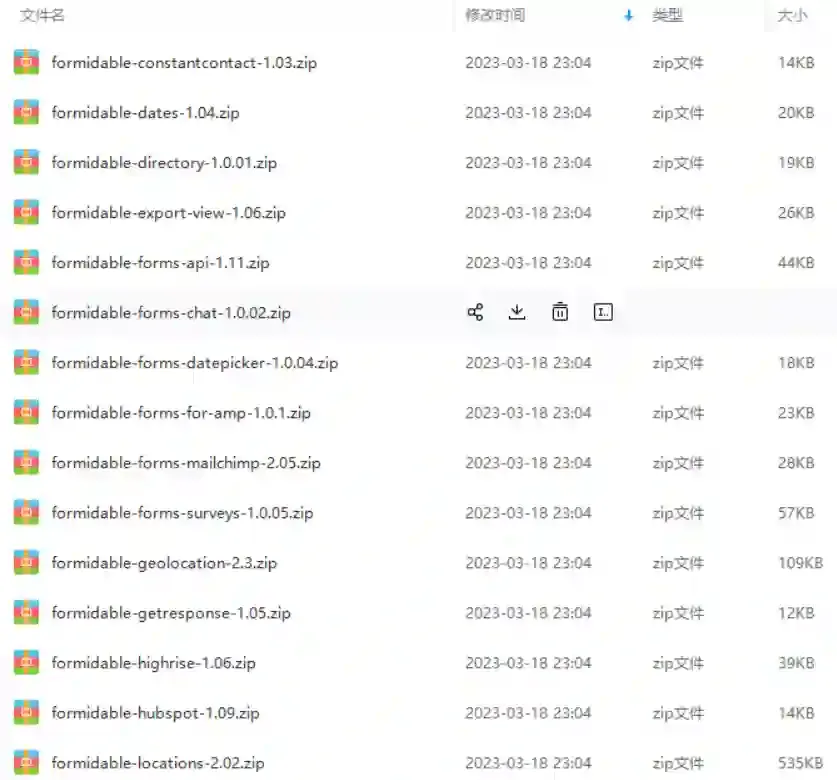The width and height of the screenshot is (837, 780).
Task: Click the zip icon of formidable-highrise-1.06.zip
Action: 26,663
